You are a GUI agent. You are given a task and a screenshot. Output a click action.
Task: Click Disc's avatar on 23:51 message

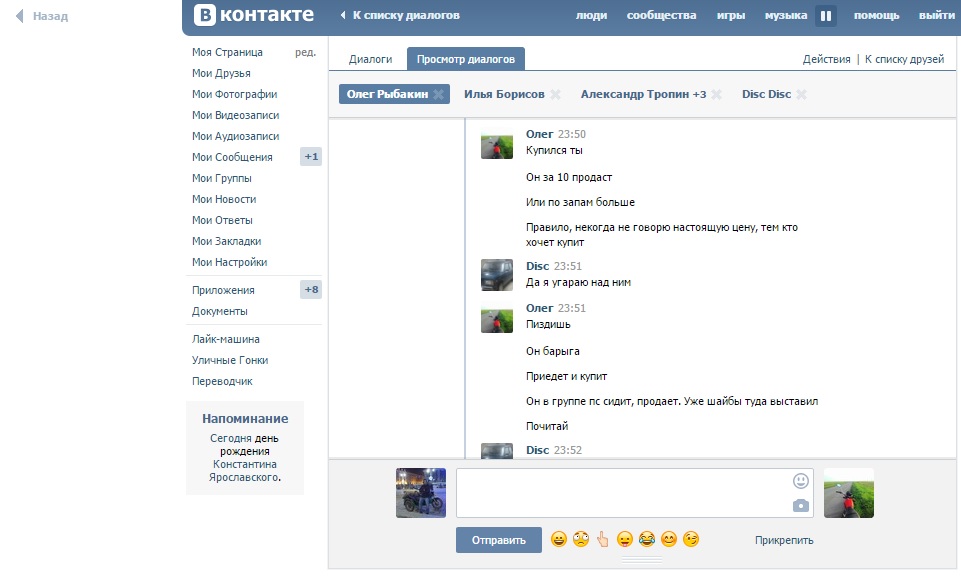(x=496, y=275)
